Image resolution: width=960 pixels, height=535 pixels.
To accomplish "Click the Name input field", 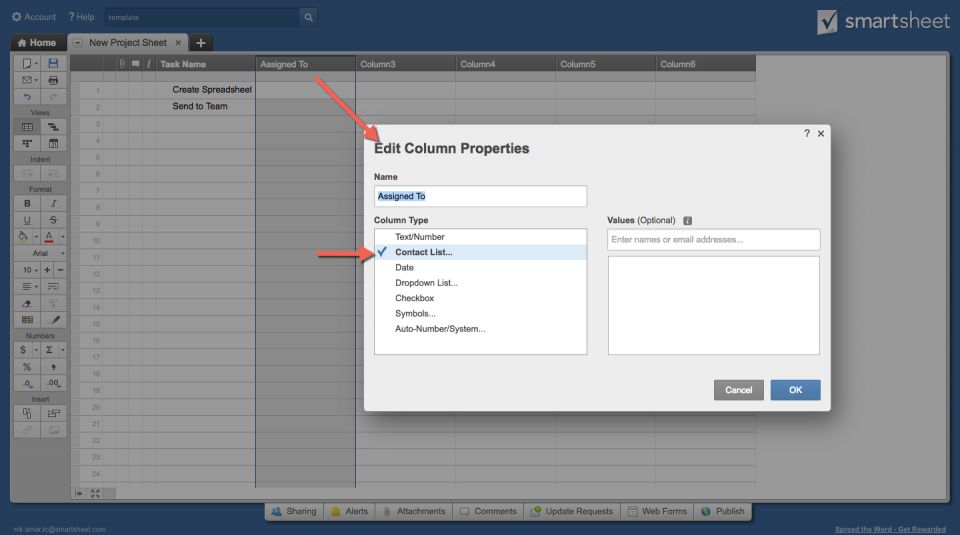I will coord(480,196).
